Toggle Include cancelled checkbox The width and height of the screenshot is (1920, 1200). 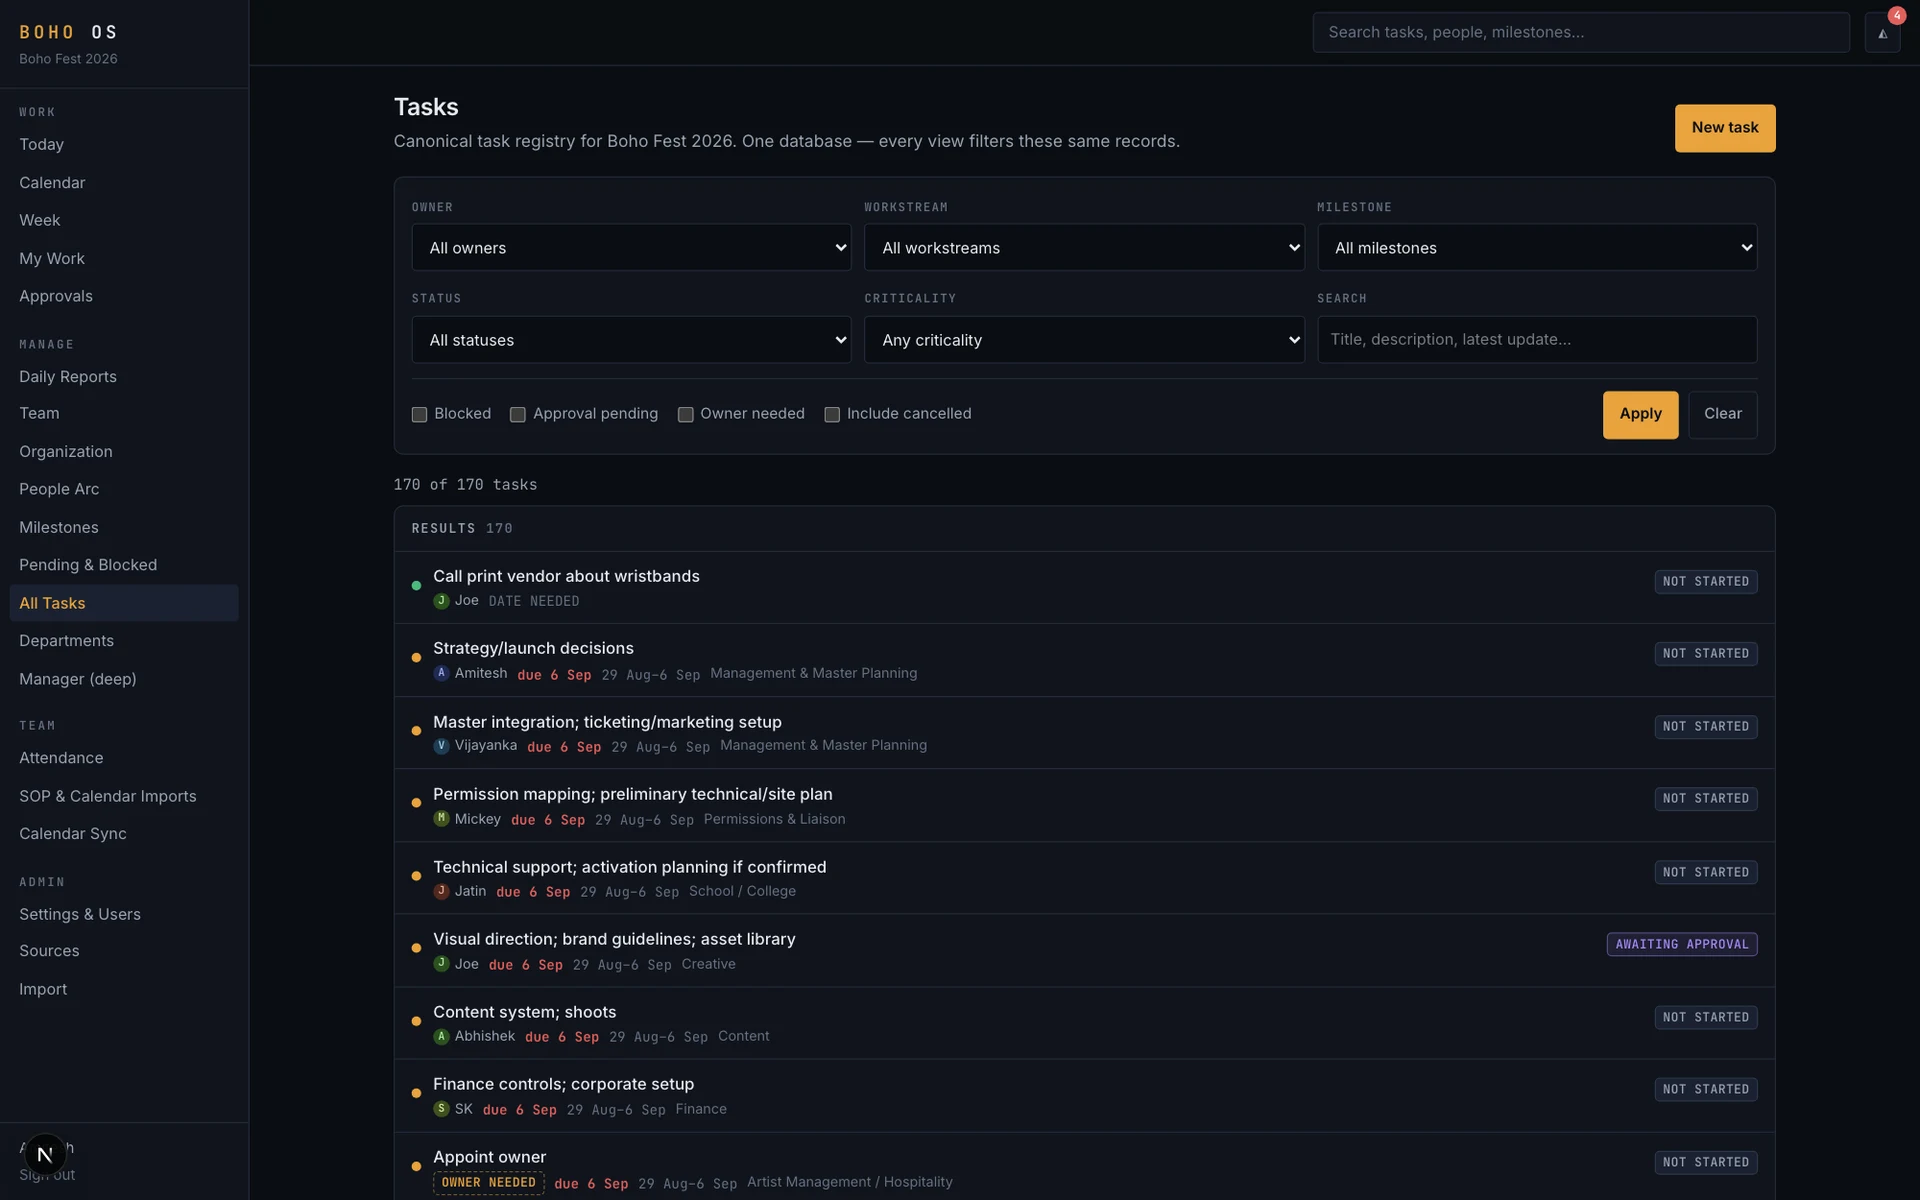tap(831, 415)
